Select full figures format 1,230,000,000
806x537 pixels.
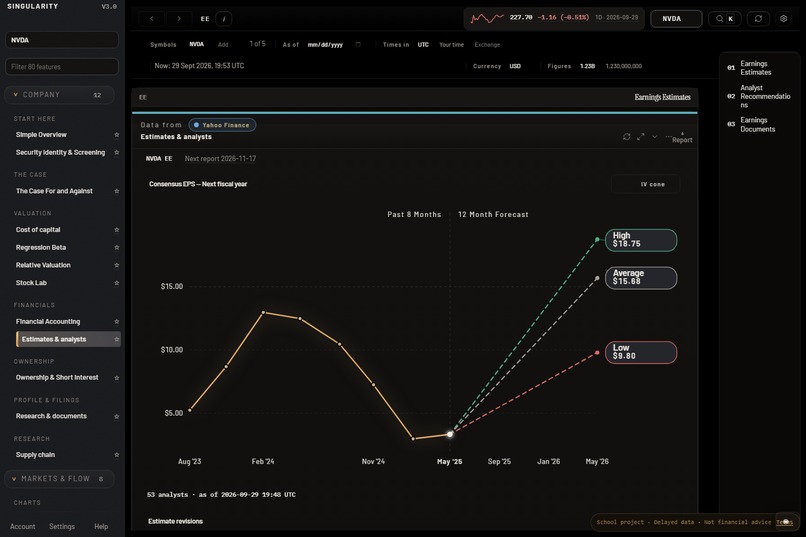point(624,66)
